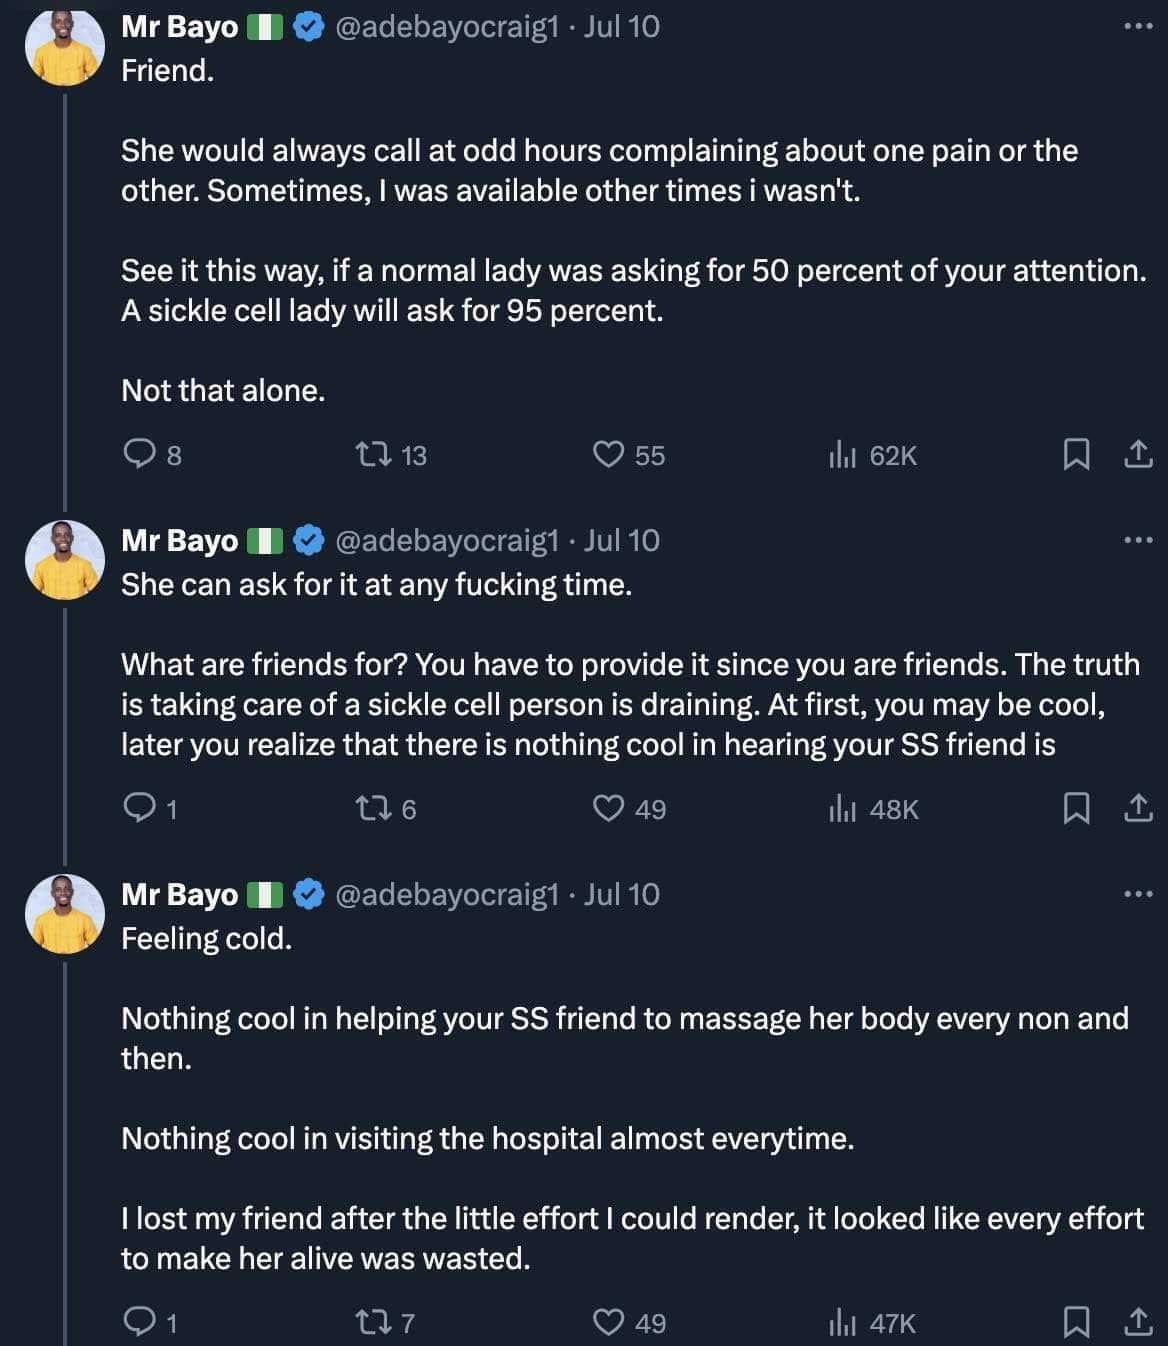Click Mr Bayo's avatar on second tweet
The width and height of the screenshot is (1168, 1346).
pos(65,560)
